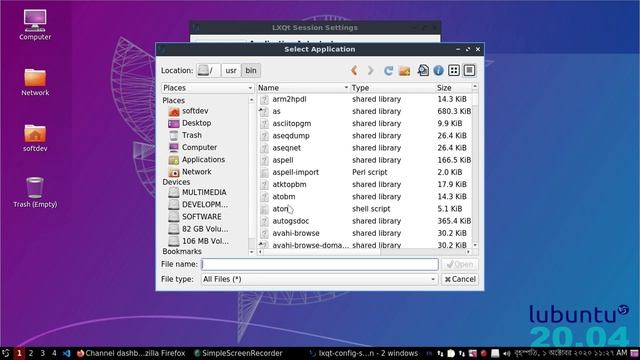The height and width of the screenshot is (360, 640).
Task: Switch to icon grid view
Action: tap(453, 70)
